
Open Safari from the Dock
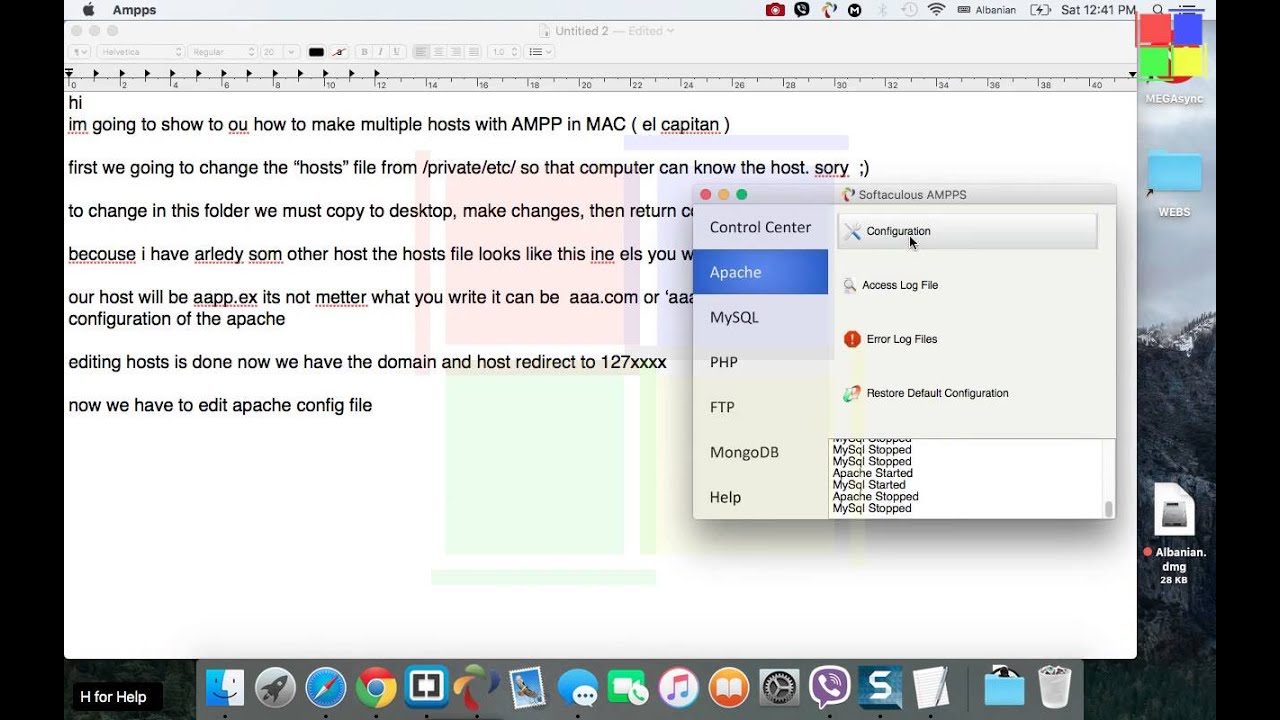coord(326,688)
